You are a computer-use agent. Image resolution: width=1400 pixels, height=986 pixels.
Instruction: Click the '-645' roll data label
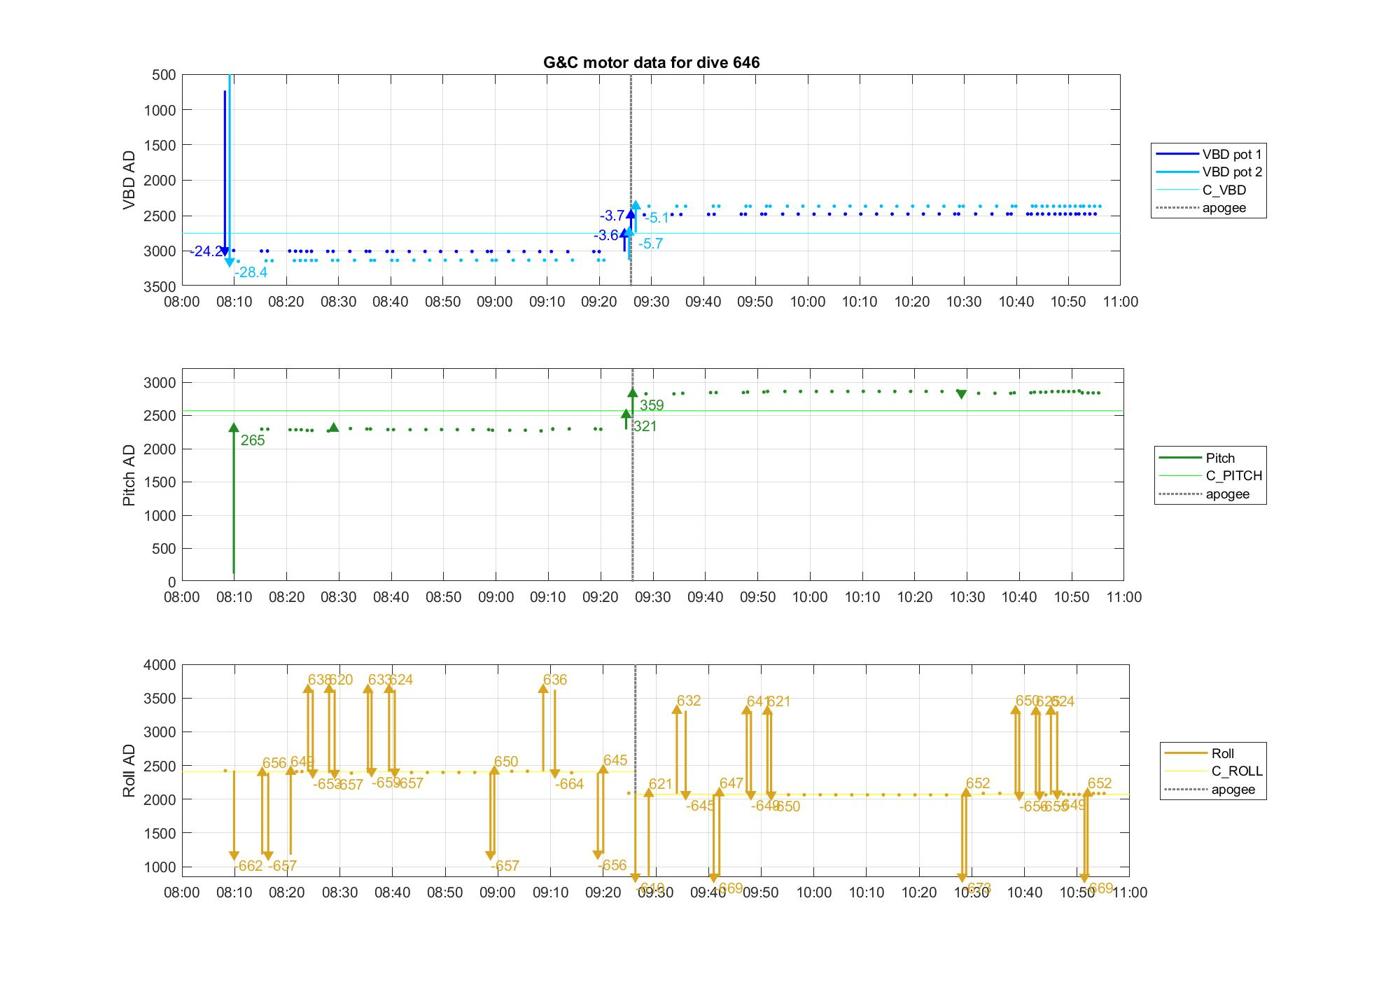pos(700,806)
